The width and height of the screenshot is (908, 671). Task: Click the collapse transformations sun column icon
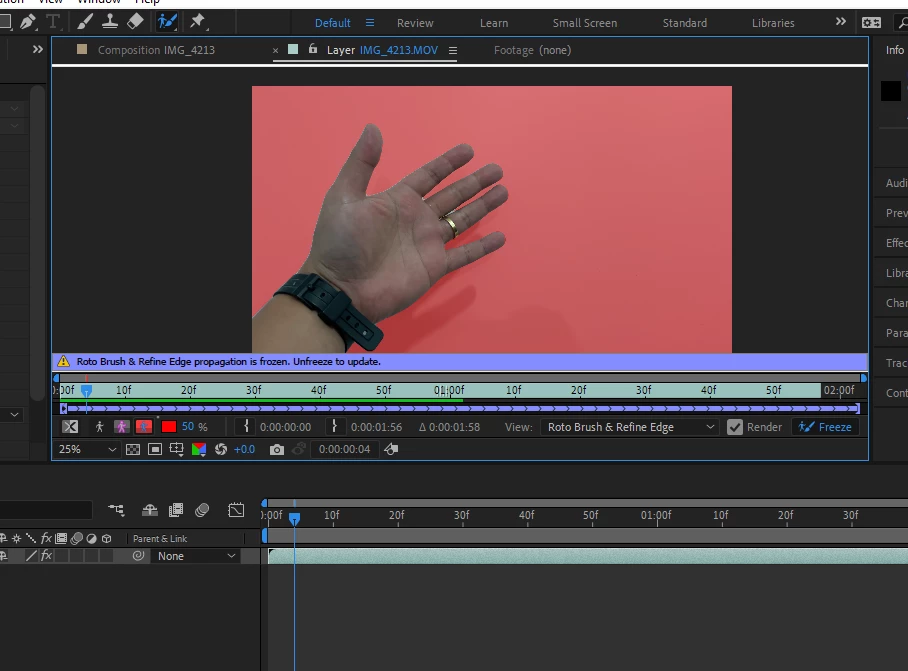[16, 538]
